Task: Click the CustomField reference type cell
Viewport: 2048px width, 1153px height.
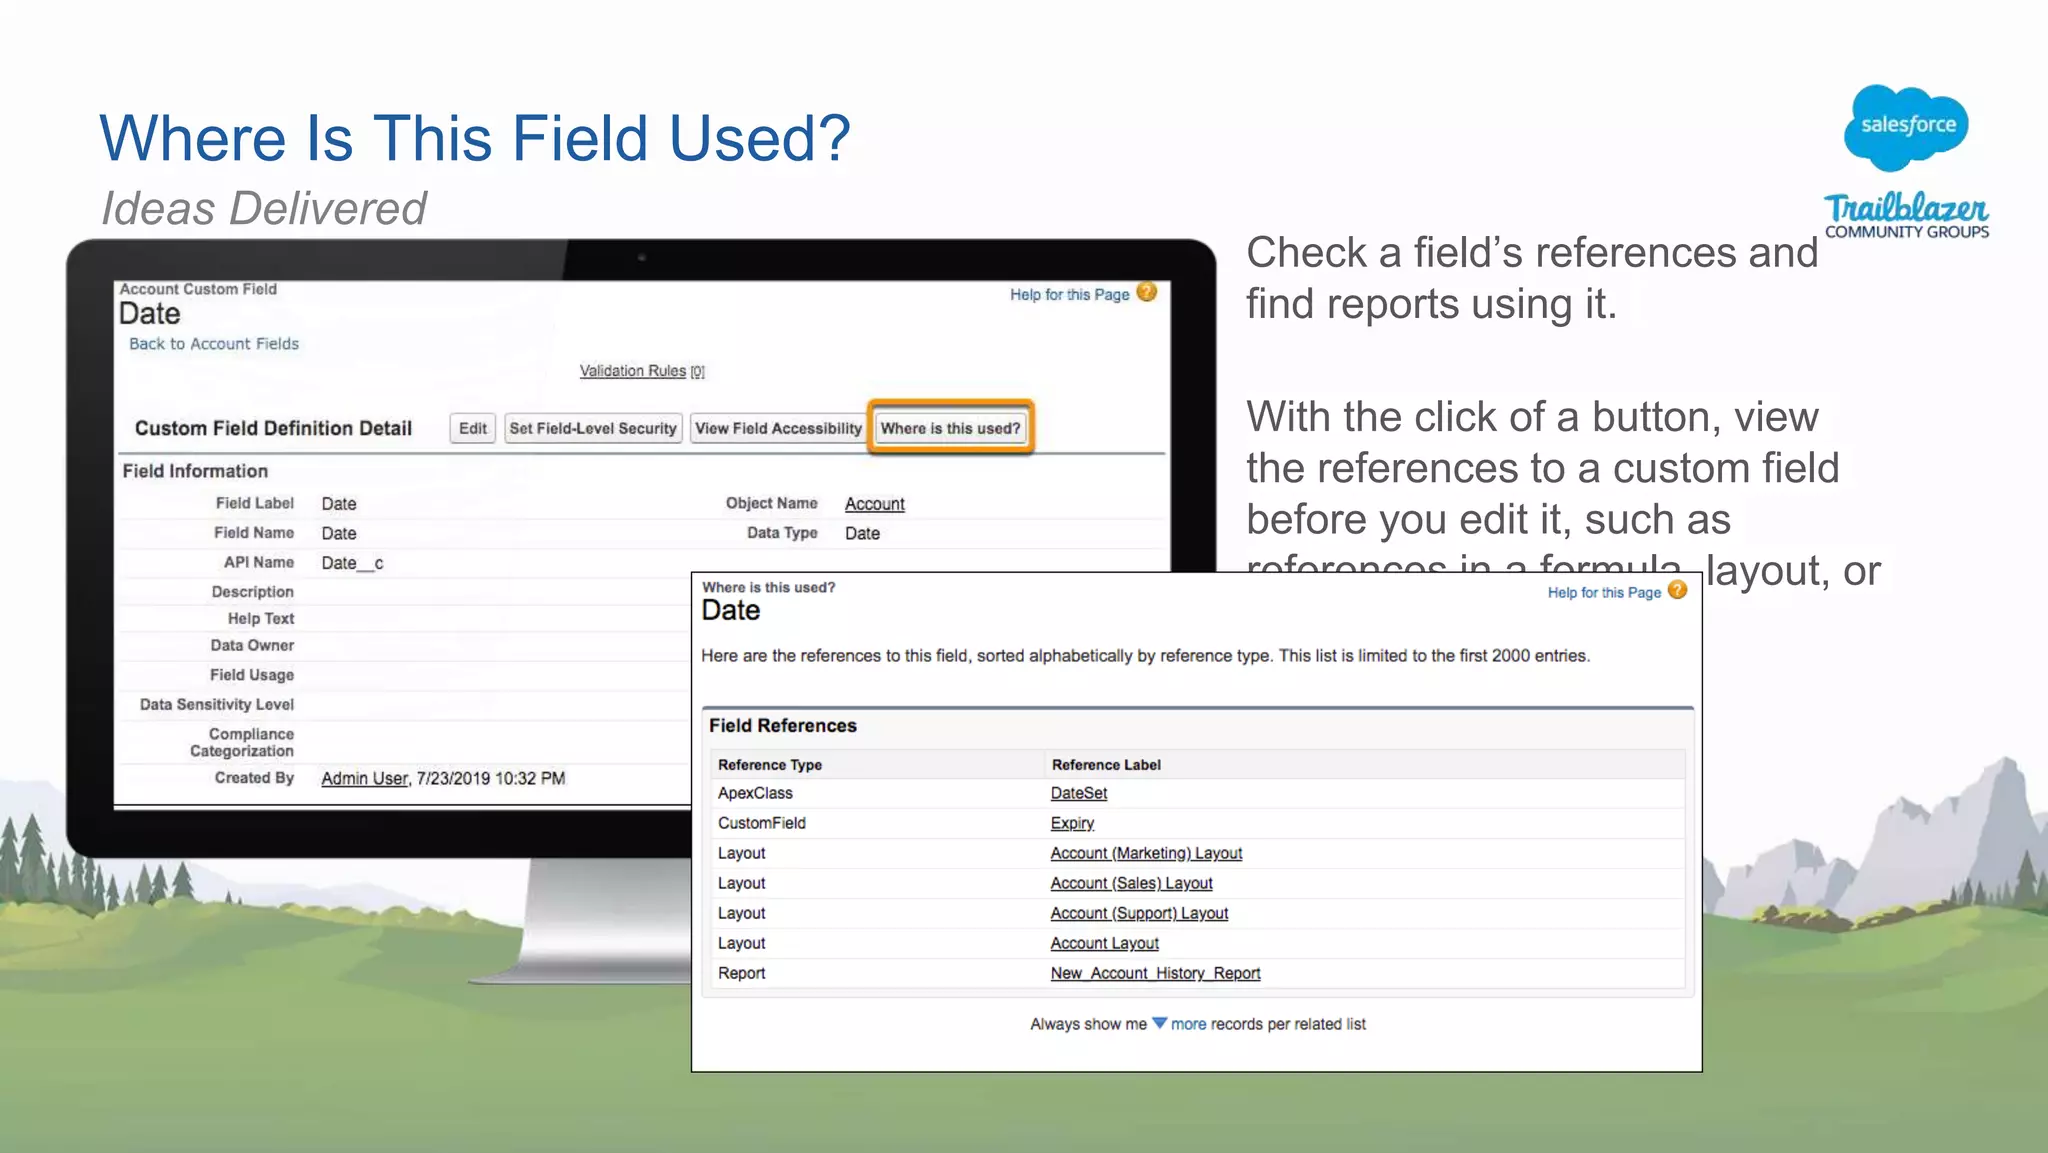Action: [761, 823]
